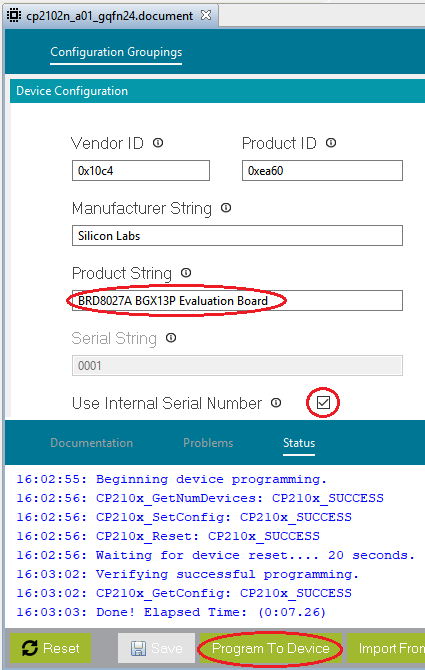The height and width of the screenshot is (670, 425).
Task: Click the chip icon on the document tab
Action: point(14,16)
